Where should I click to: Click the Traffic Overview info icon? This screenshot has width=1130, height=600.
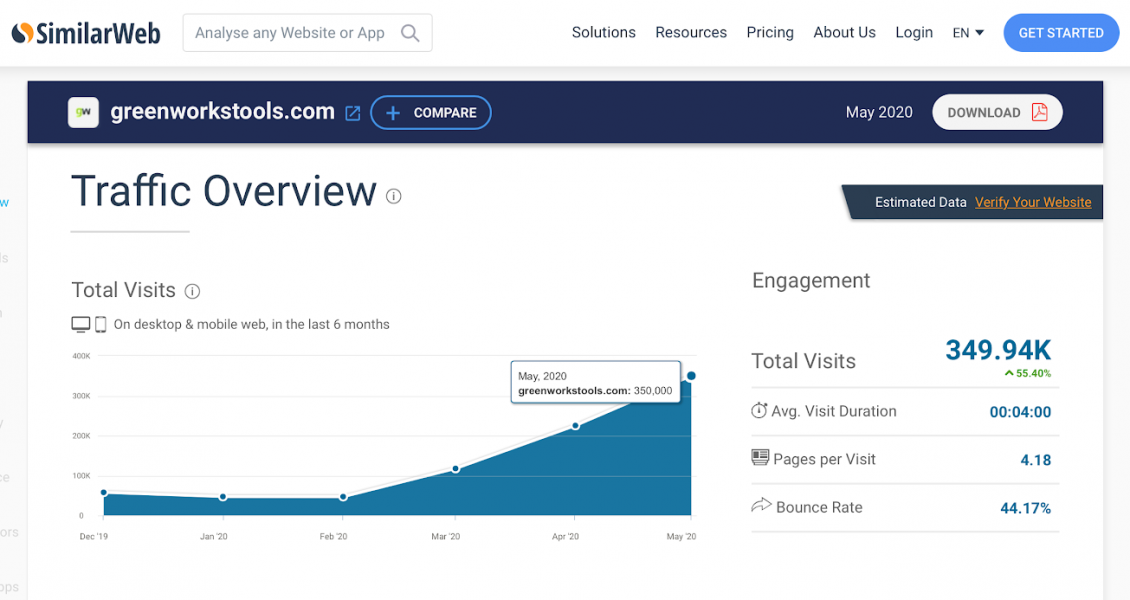(393, 196)
